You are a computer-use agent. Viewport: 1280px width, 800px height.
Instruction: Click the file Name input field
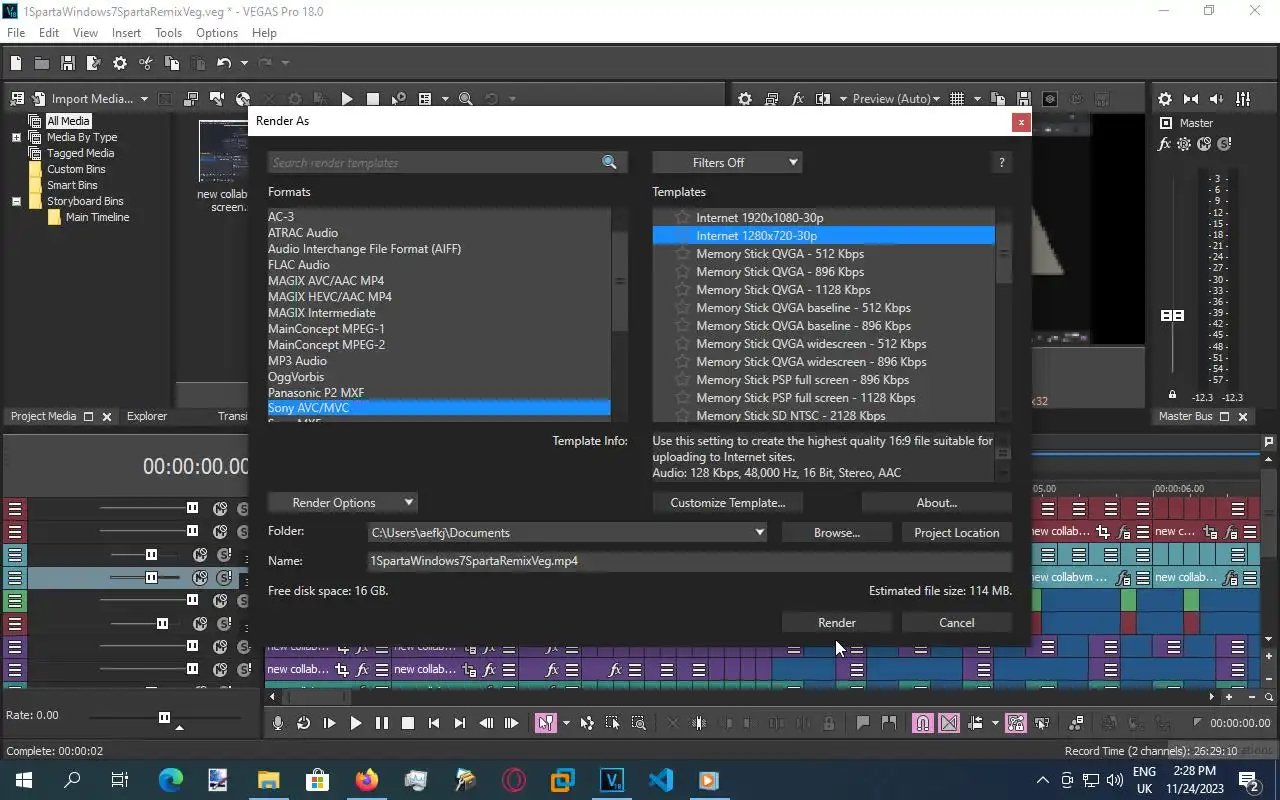pos(689,561)
